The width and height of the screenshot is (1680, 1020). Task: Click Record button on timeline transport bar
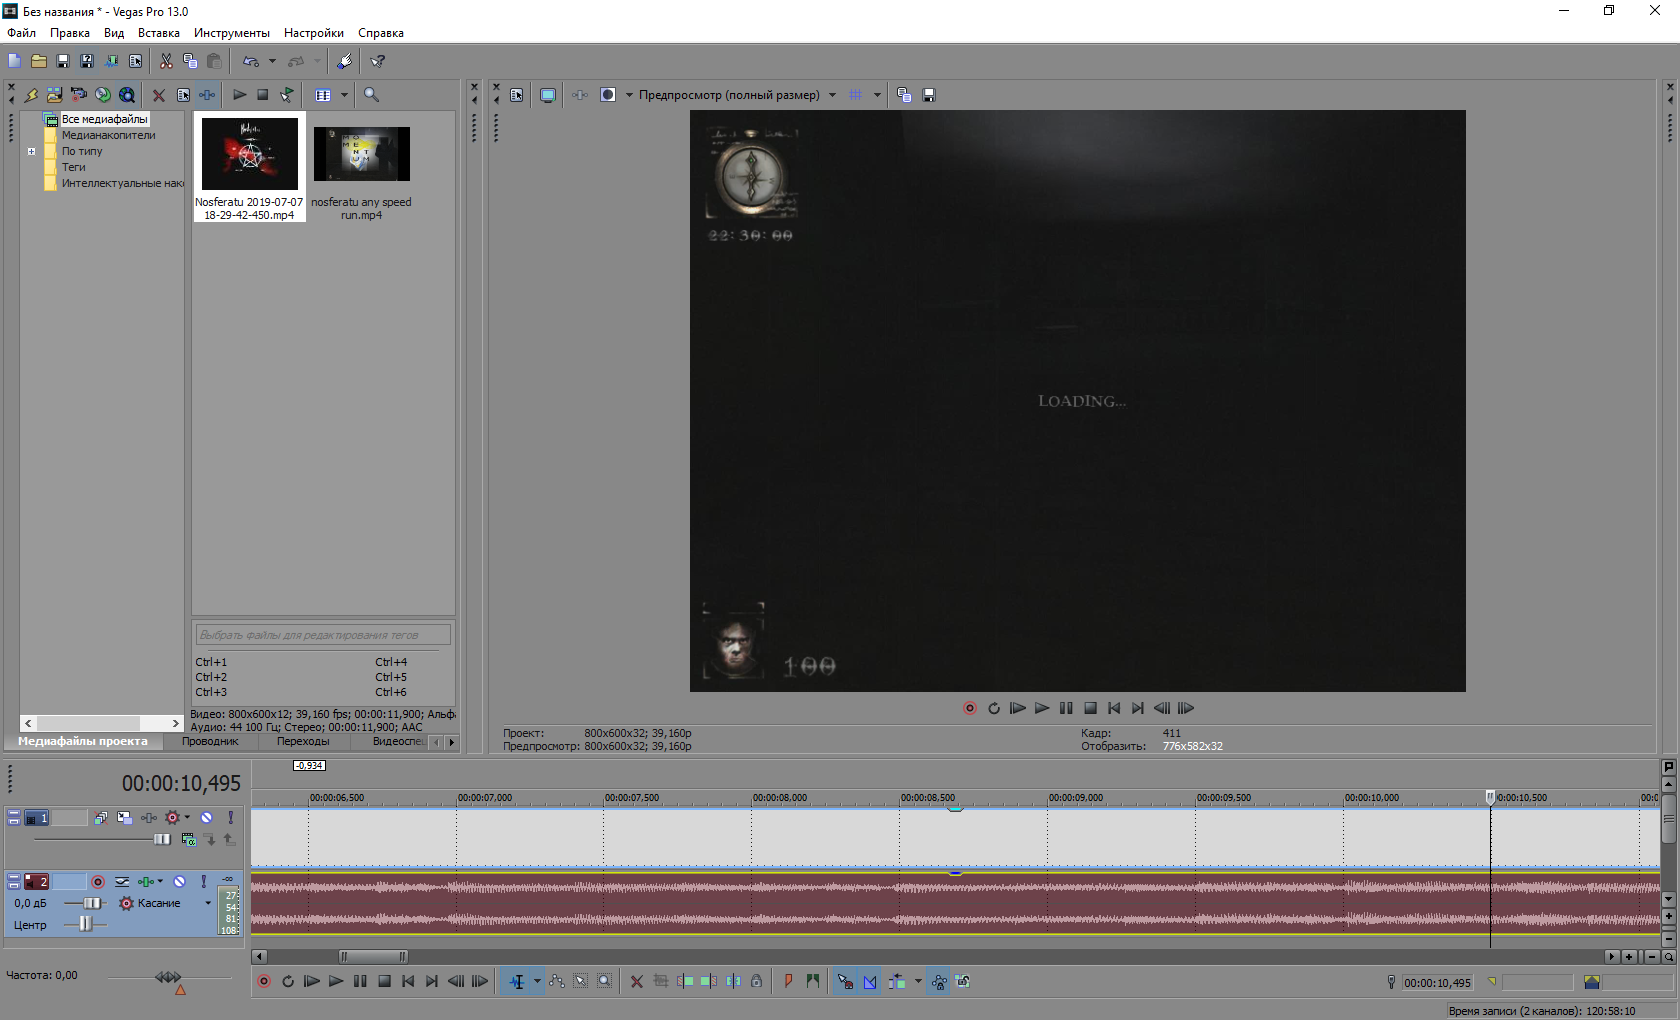click(x=264, y=981)
